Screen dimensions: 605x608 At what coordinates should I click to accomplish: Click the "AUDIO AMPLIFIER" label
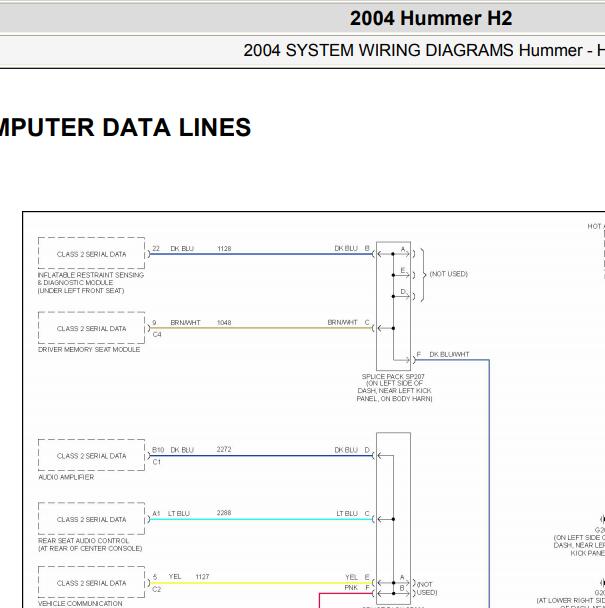[x=66, y=477]
